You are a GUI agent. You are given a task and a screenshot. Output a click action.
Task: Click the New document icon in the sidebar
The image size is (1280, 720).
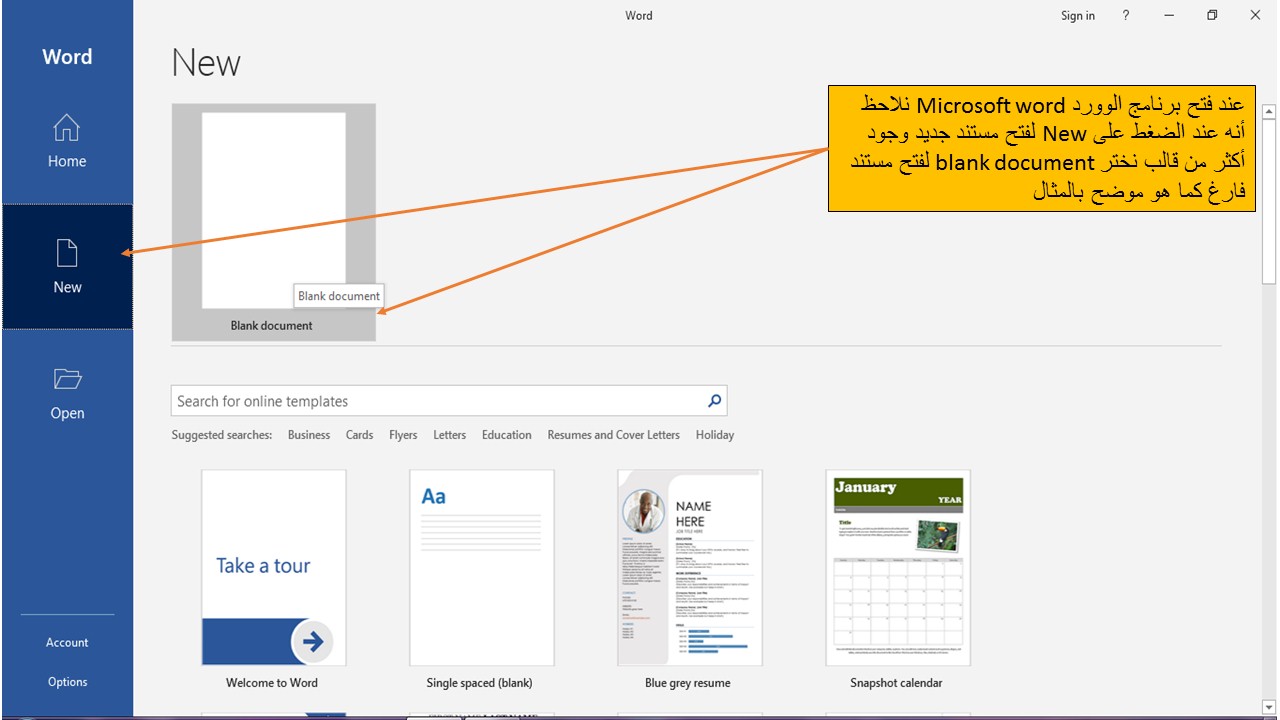click(66, 254)
